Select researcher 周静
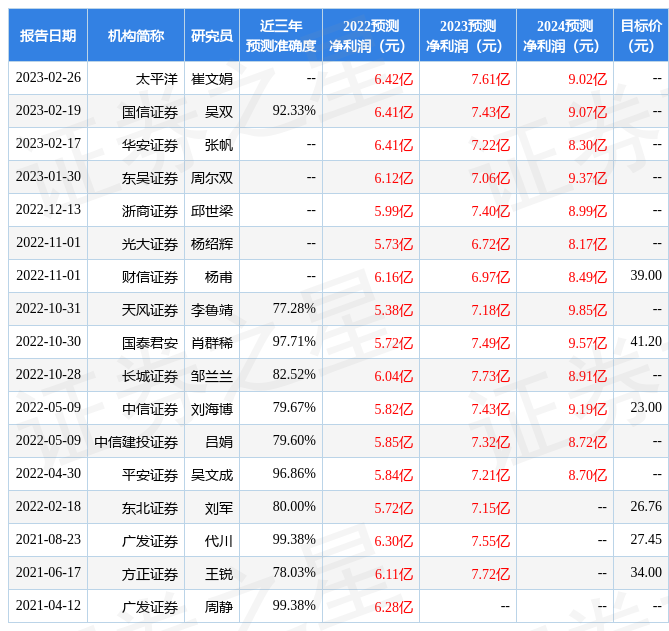 pyautogui.click(x=219, y=607)
